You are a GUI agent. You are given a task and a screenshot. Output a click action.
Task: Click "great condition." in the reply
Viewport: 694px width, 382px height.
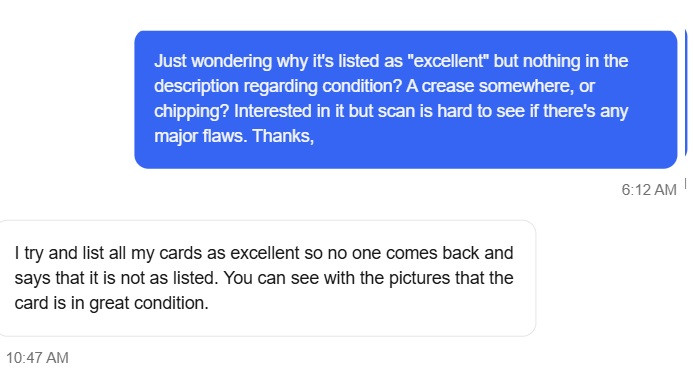[149, 303]
